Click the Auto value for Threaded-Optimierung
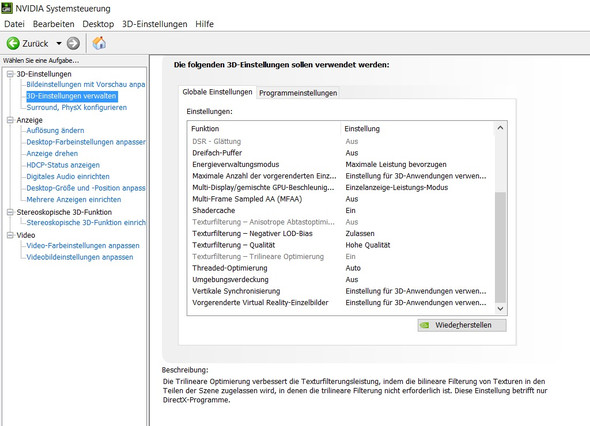The image size is (590, 426). (353, 268)
